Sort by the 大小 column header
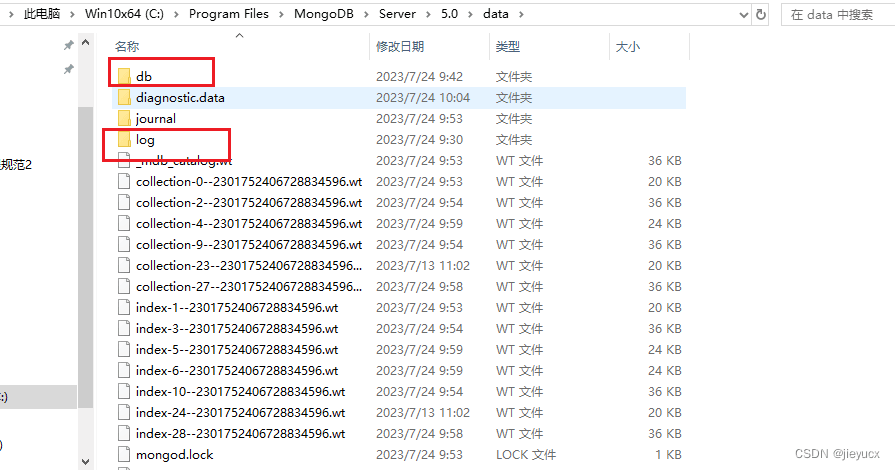 tap(628, 46)
